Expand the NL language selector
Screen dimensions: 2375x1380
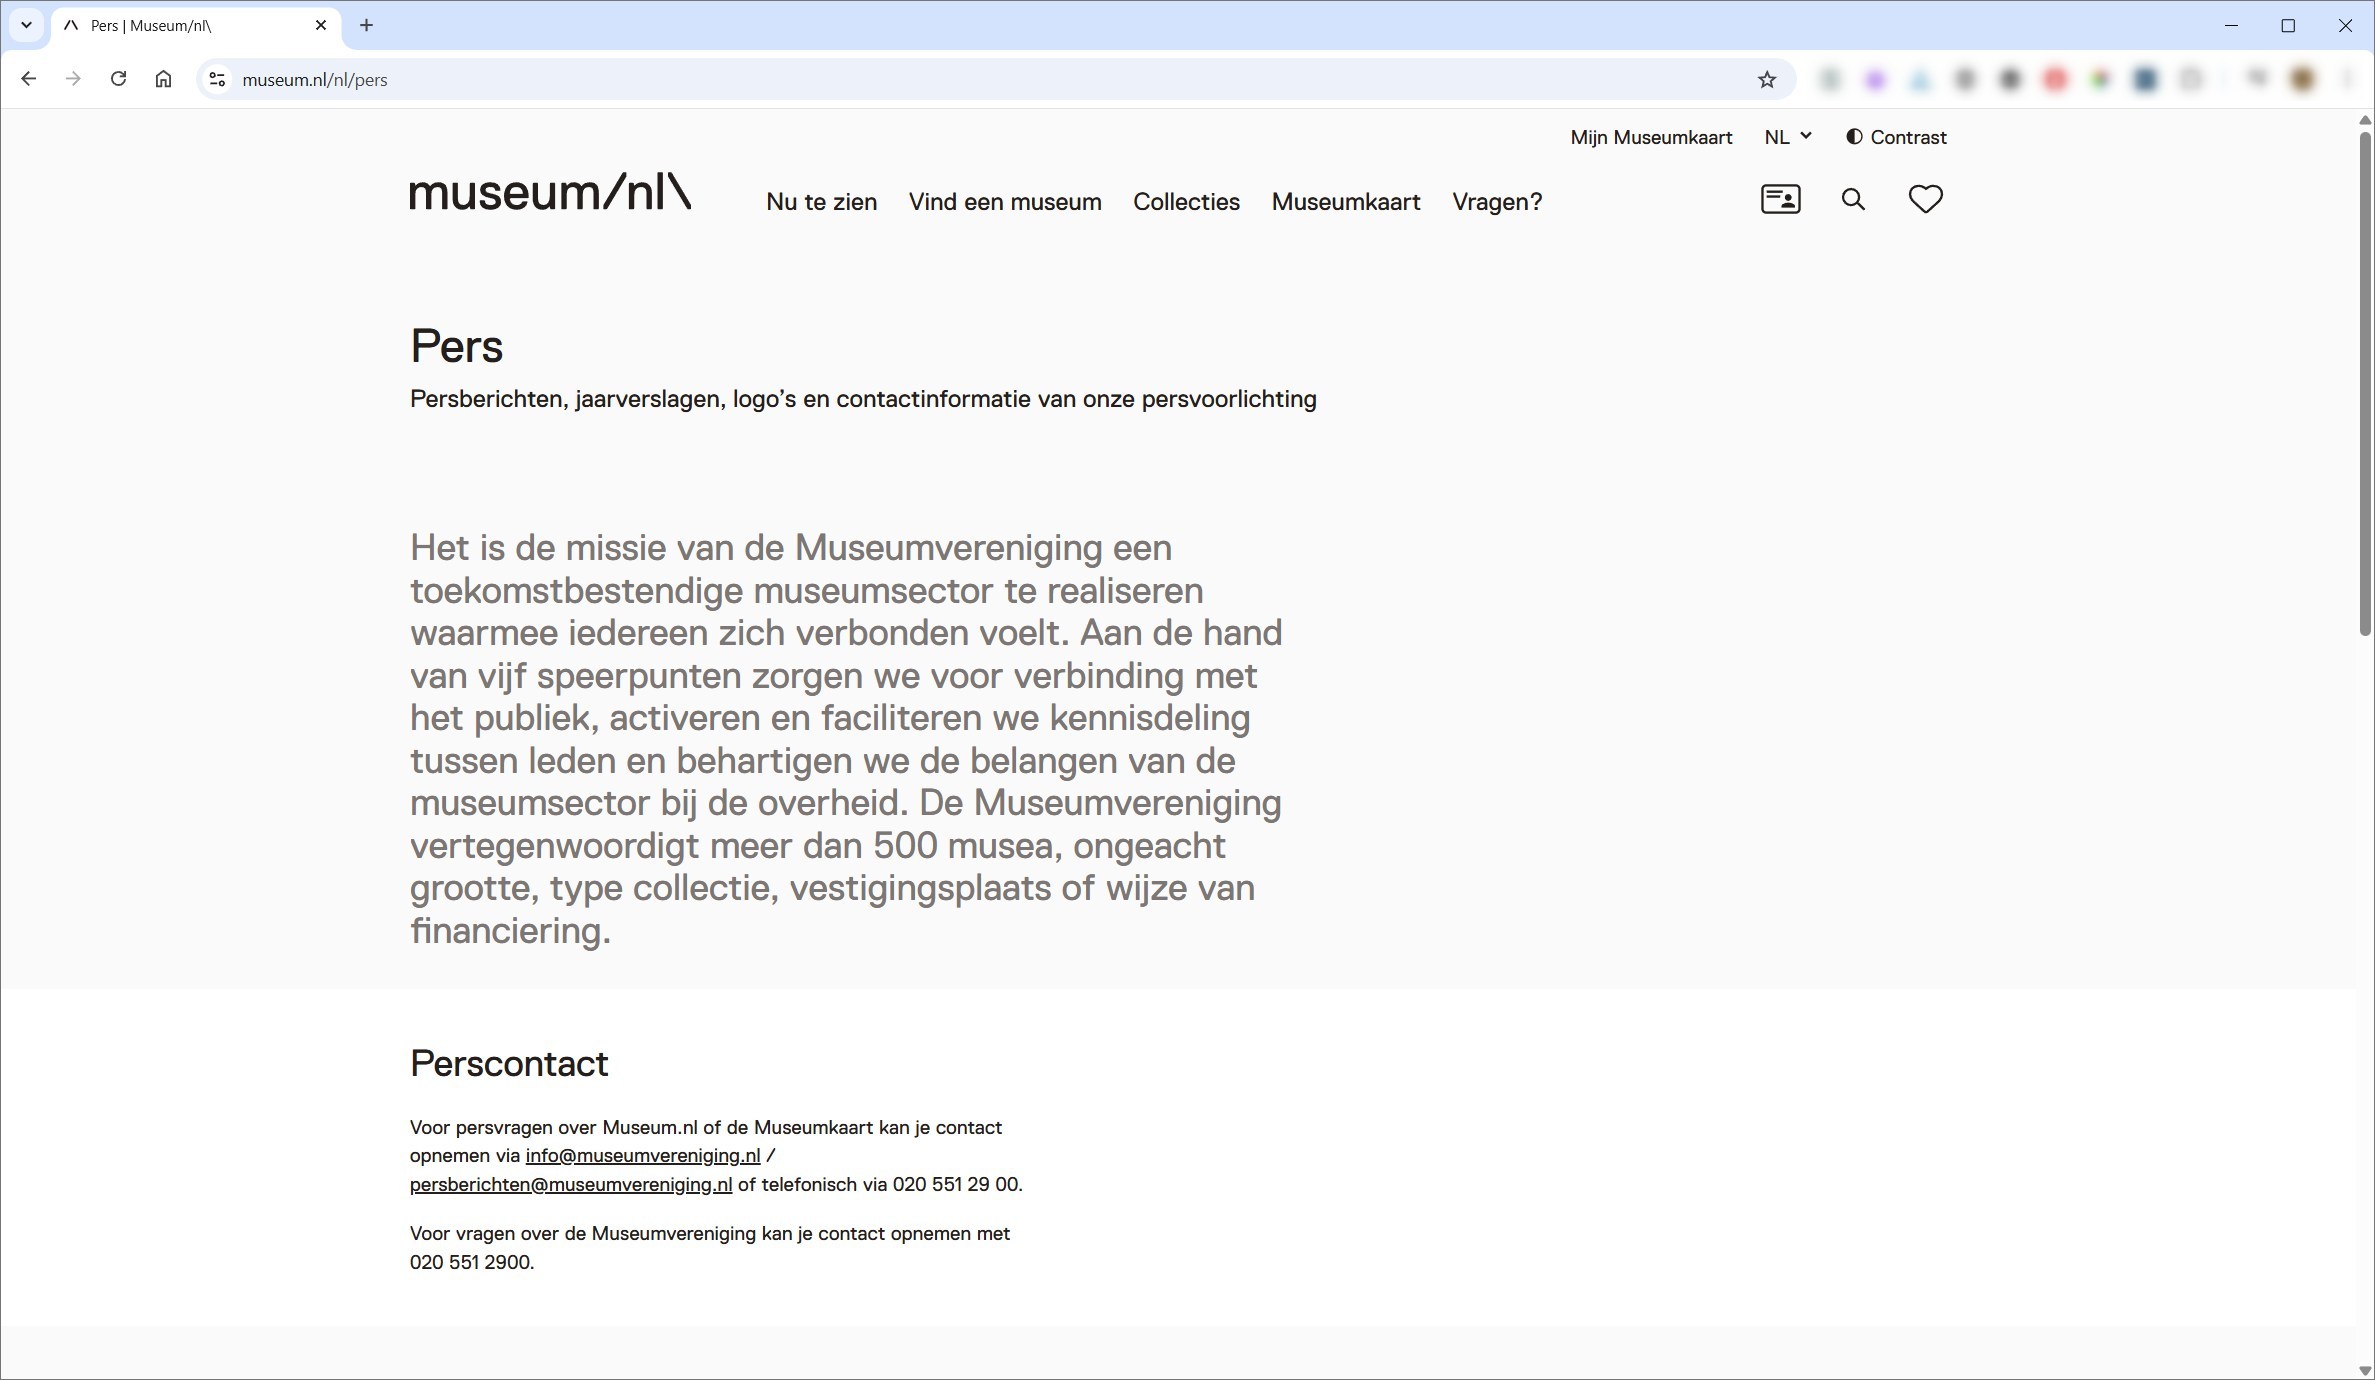tap(1788, 137)
